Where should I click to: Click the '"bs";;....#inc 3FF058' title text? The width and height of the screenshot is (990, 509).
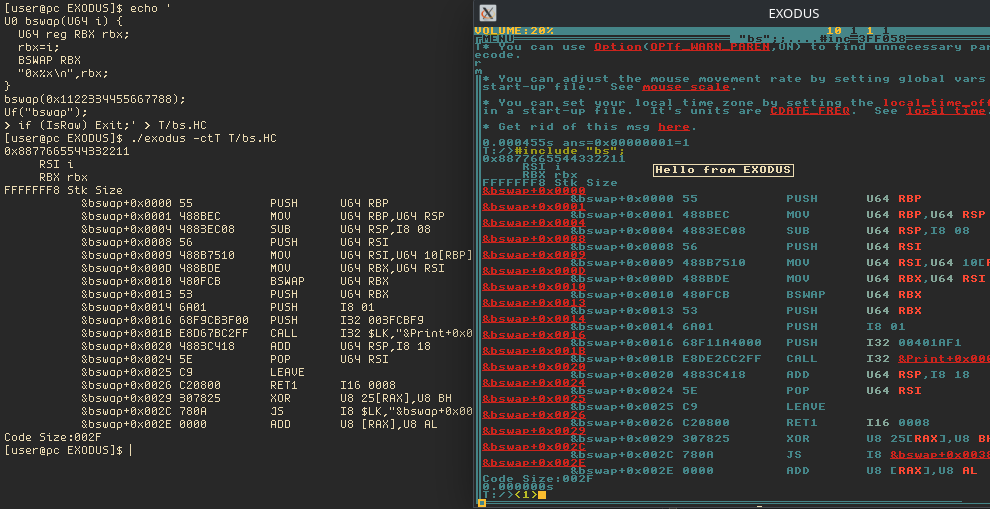(822, 39)
